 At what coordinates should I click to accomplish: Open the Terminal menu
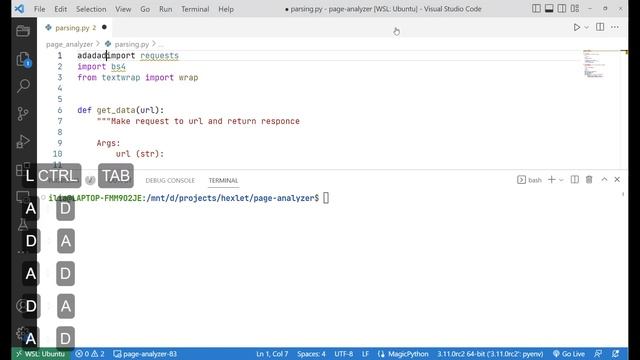tap(195, 9)
